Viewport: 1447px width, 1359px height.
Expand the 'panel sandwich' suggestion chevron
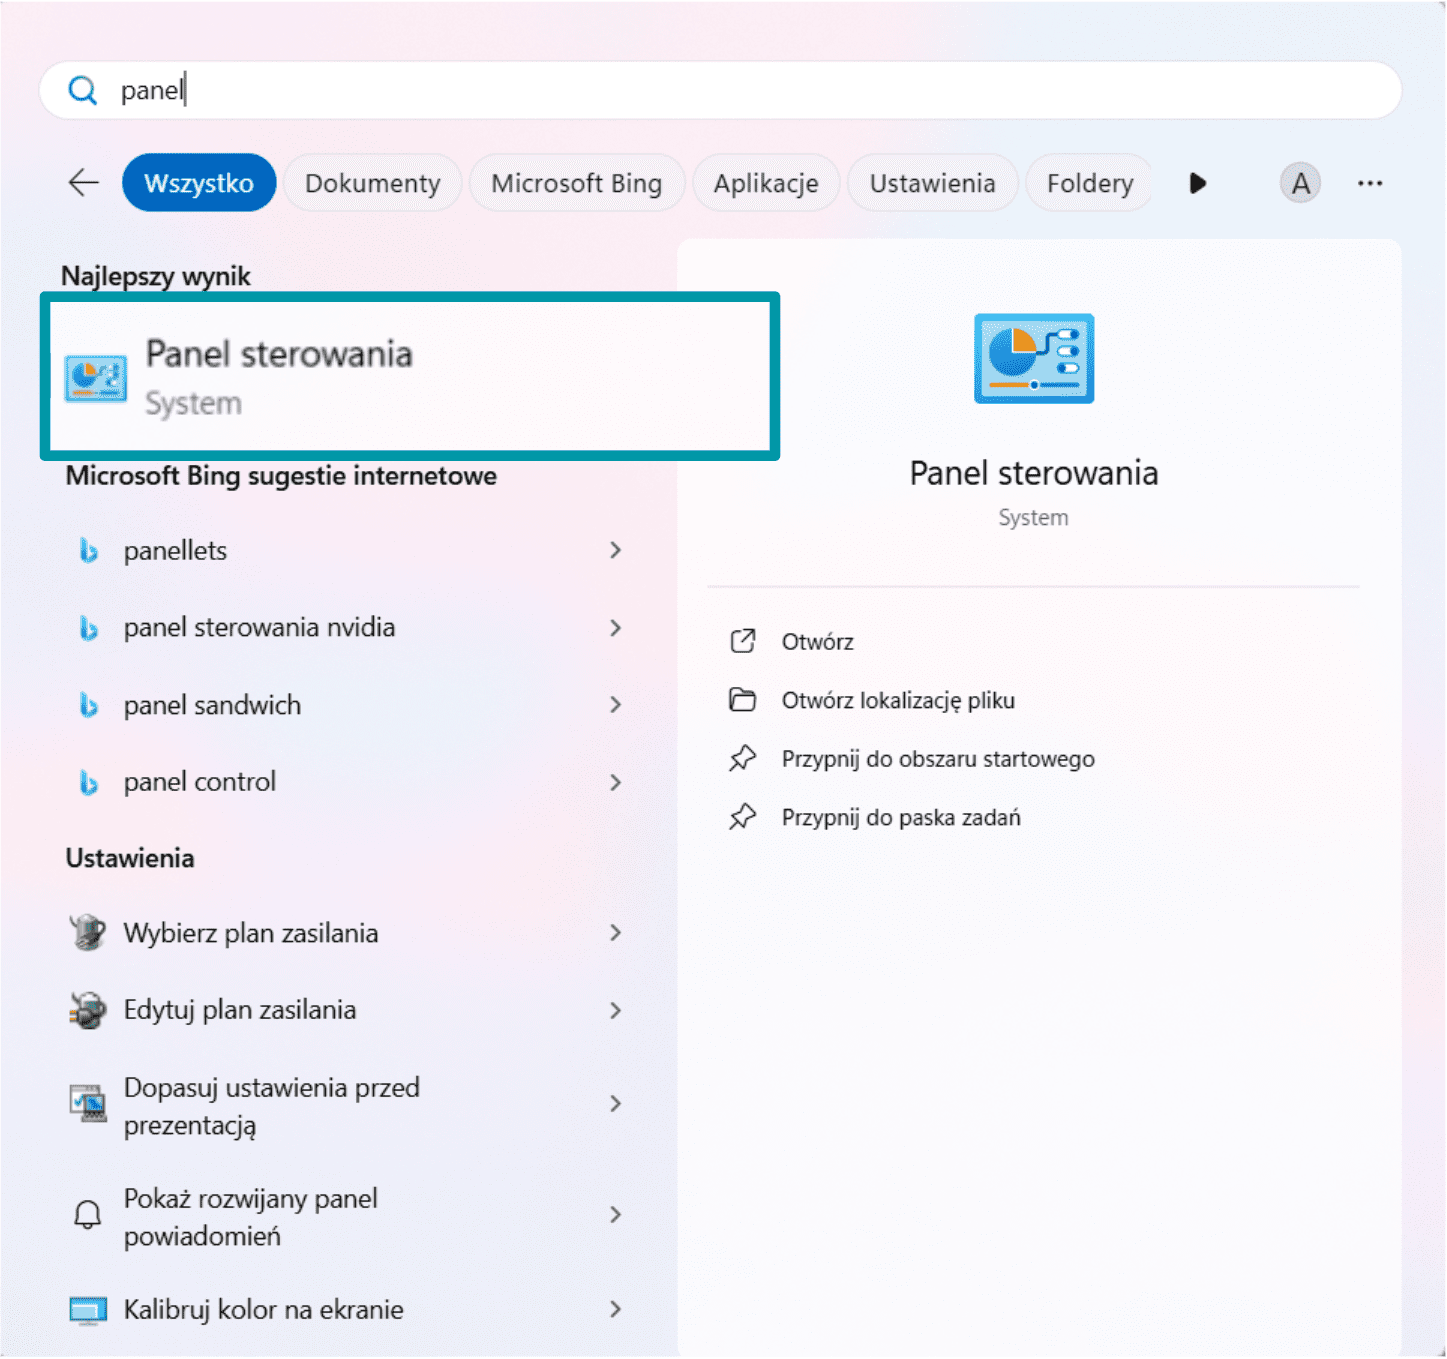[615, 705]
